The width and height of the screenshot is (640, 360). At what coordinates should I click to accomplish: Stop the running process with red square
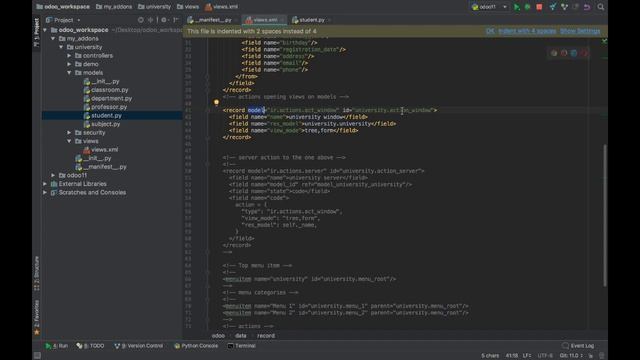point(539,7)
